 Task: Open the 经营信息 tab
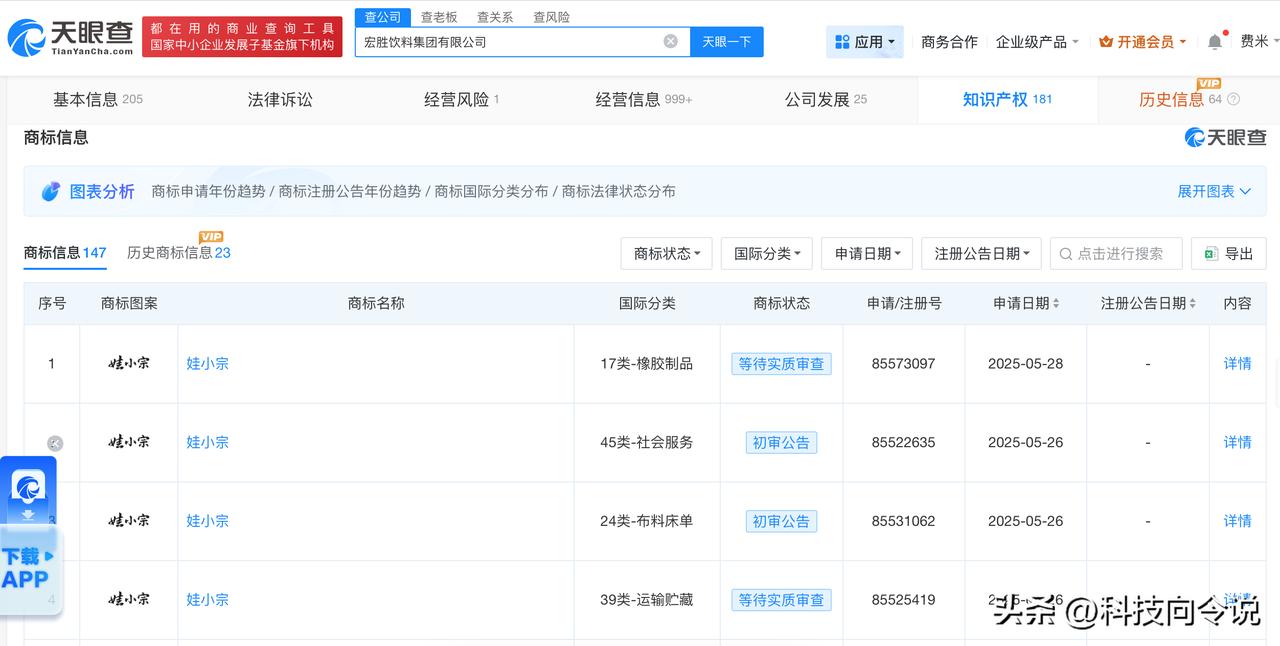[x=644, y=99]
